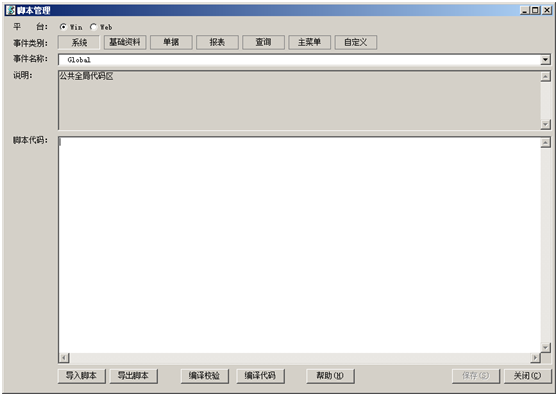Viewport: 558px width, 396px height.
Task: Click the 脚本管理 title bar app icon
Action: click(11, 10)
